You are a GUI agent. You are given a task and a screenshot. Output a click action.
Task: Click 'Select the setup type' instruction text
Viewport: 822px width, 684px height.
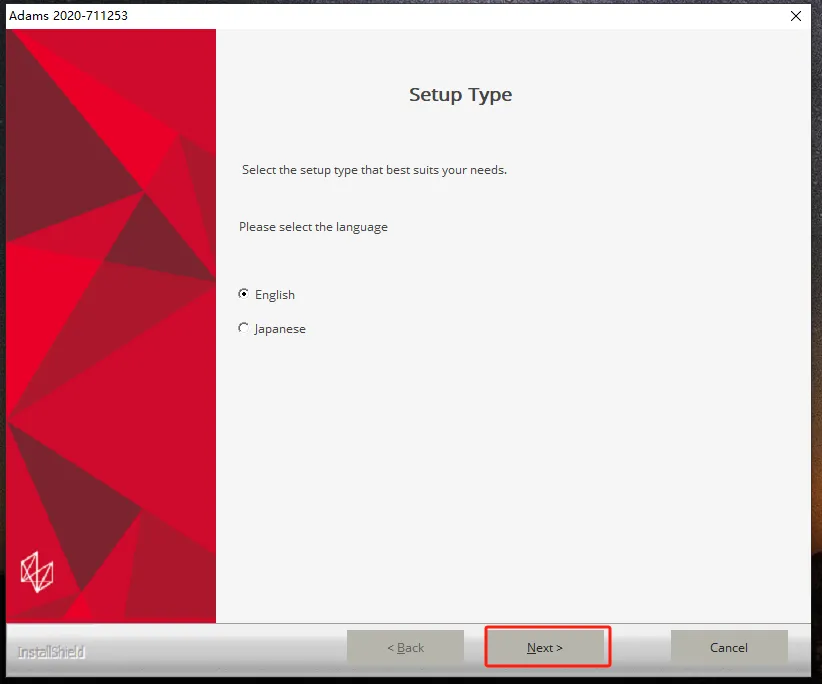(x=374, y=170)
